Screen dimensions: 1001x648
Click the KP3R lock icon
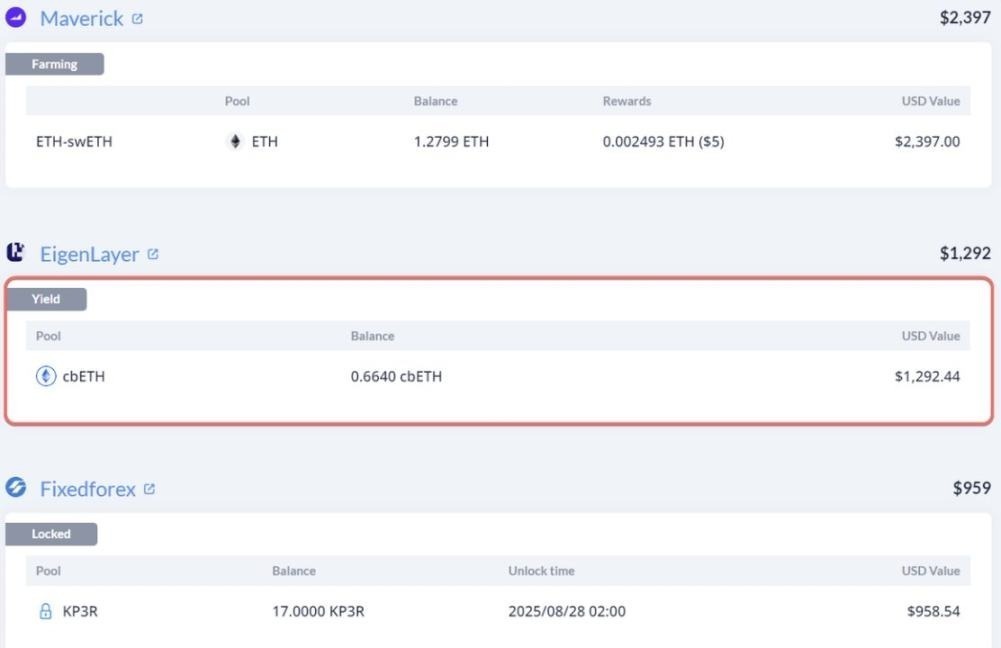tap(45, 611)
